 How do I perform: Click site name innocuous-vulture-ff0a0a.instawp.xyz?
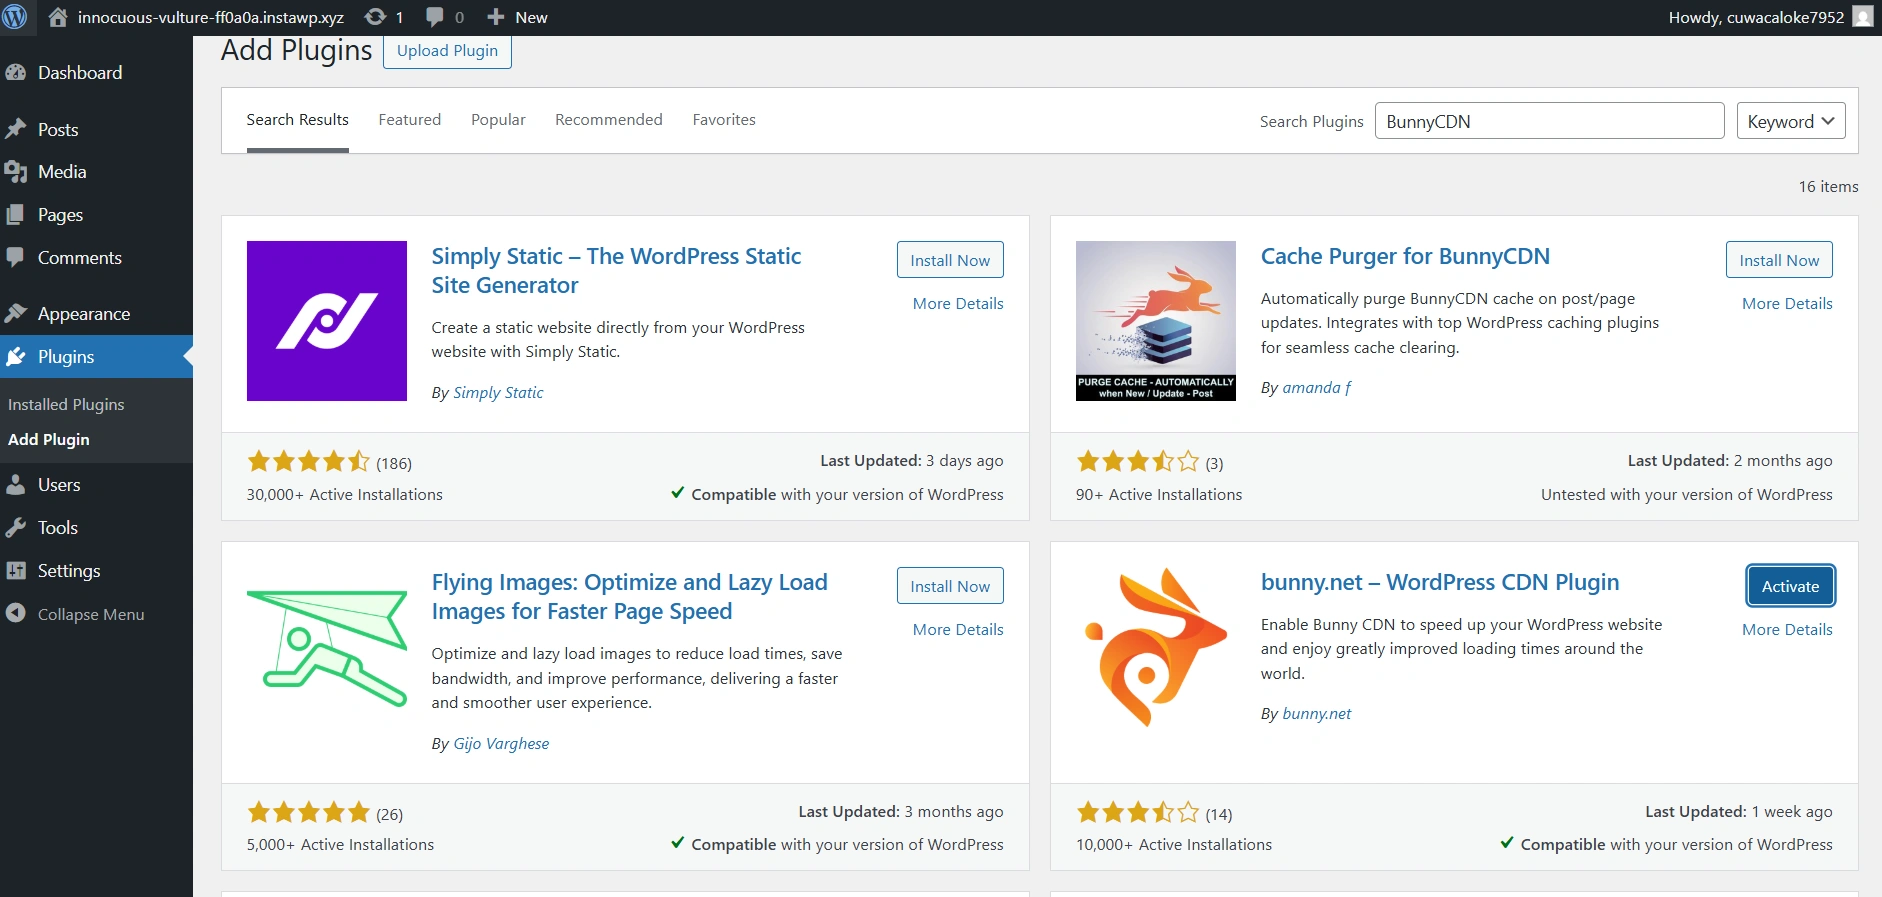tap(211, 17)
